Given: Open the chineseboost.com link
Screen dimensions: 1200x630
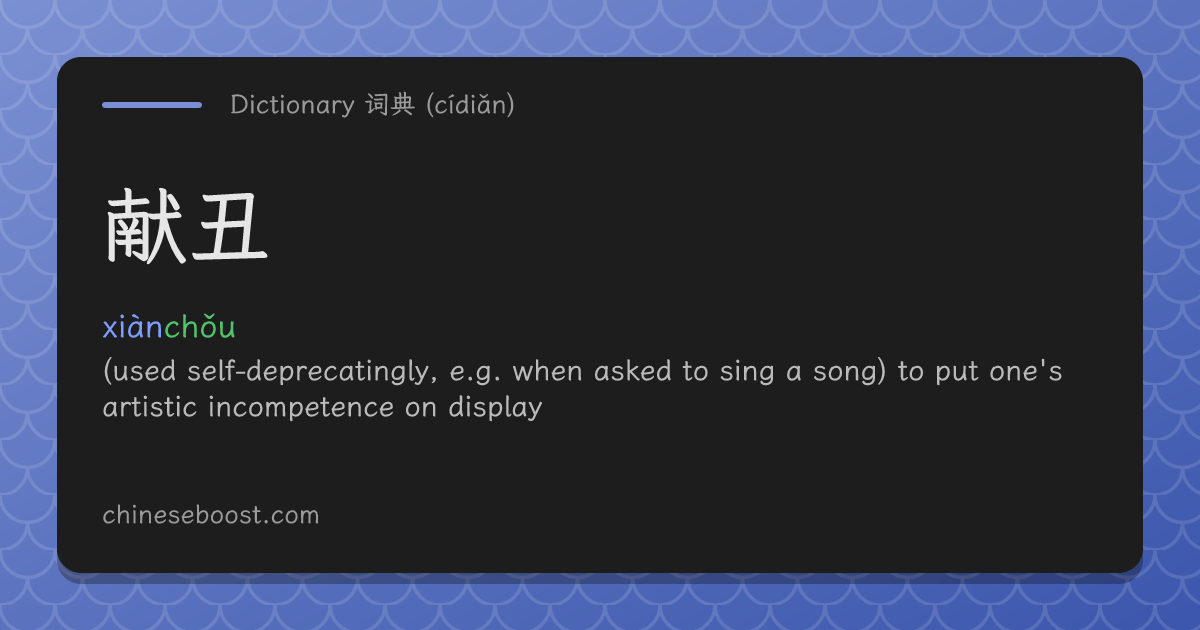Looking at the screenshot, I should 211,515.
